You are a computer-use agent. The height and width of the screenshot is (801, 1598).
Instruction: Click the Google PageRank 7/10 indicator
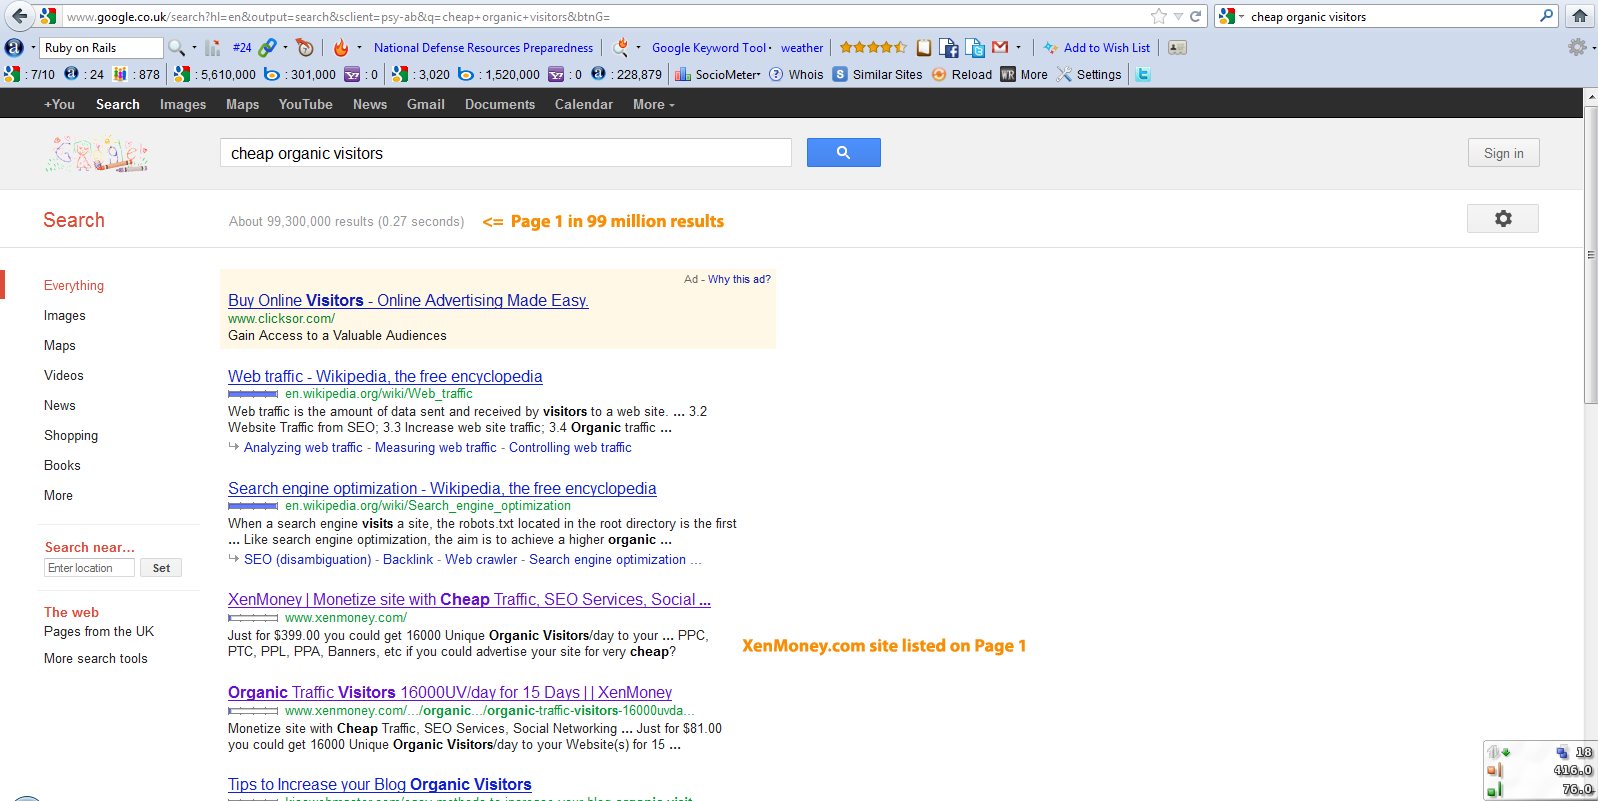[x=30, y=74]
